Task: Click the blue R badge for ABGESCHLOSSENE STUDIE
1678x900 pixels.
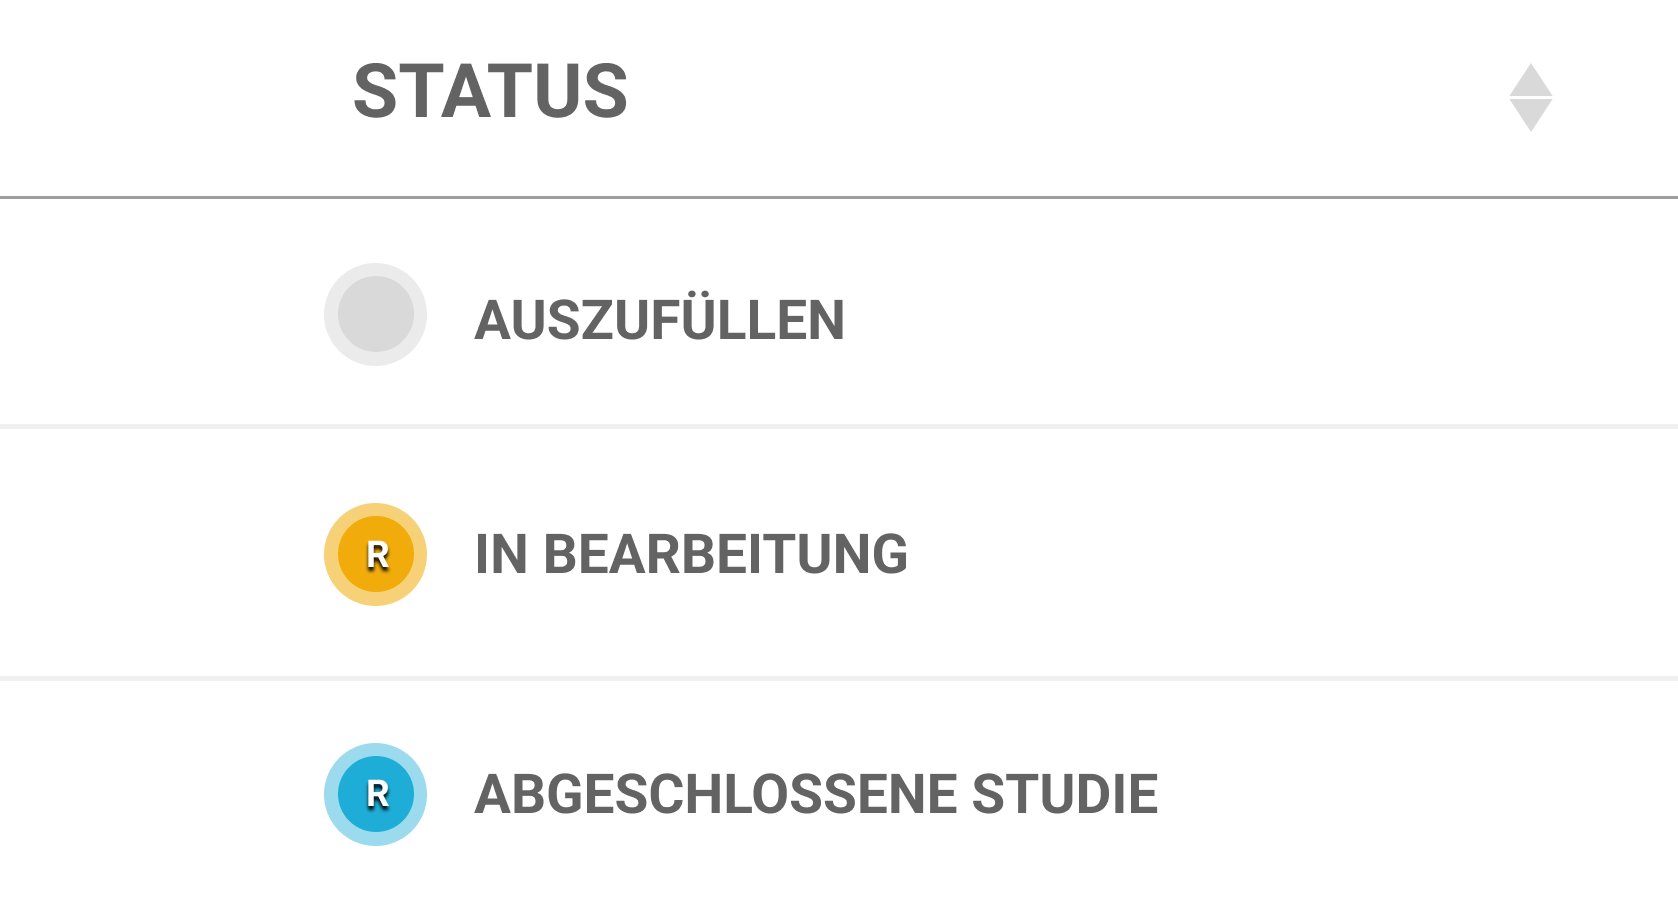Action: pos(375,795)
